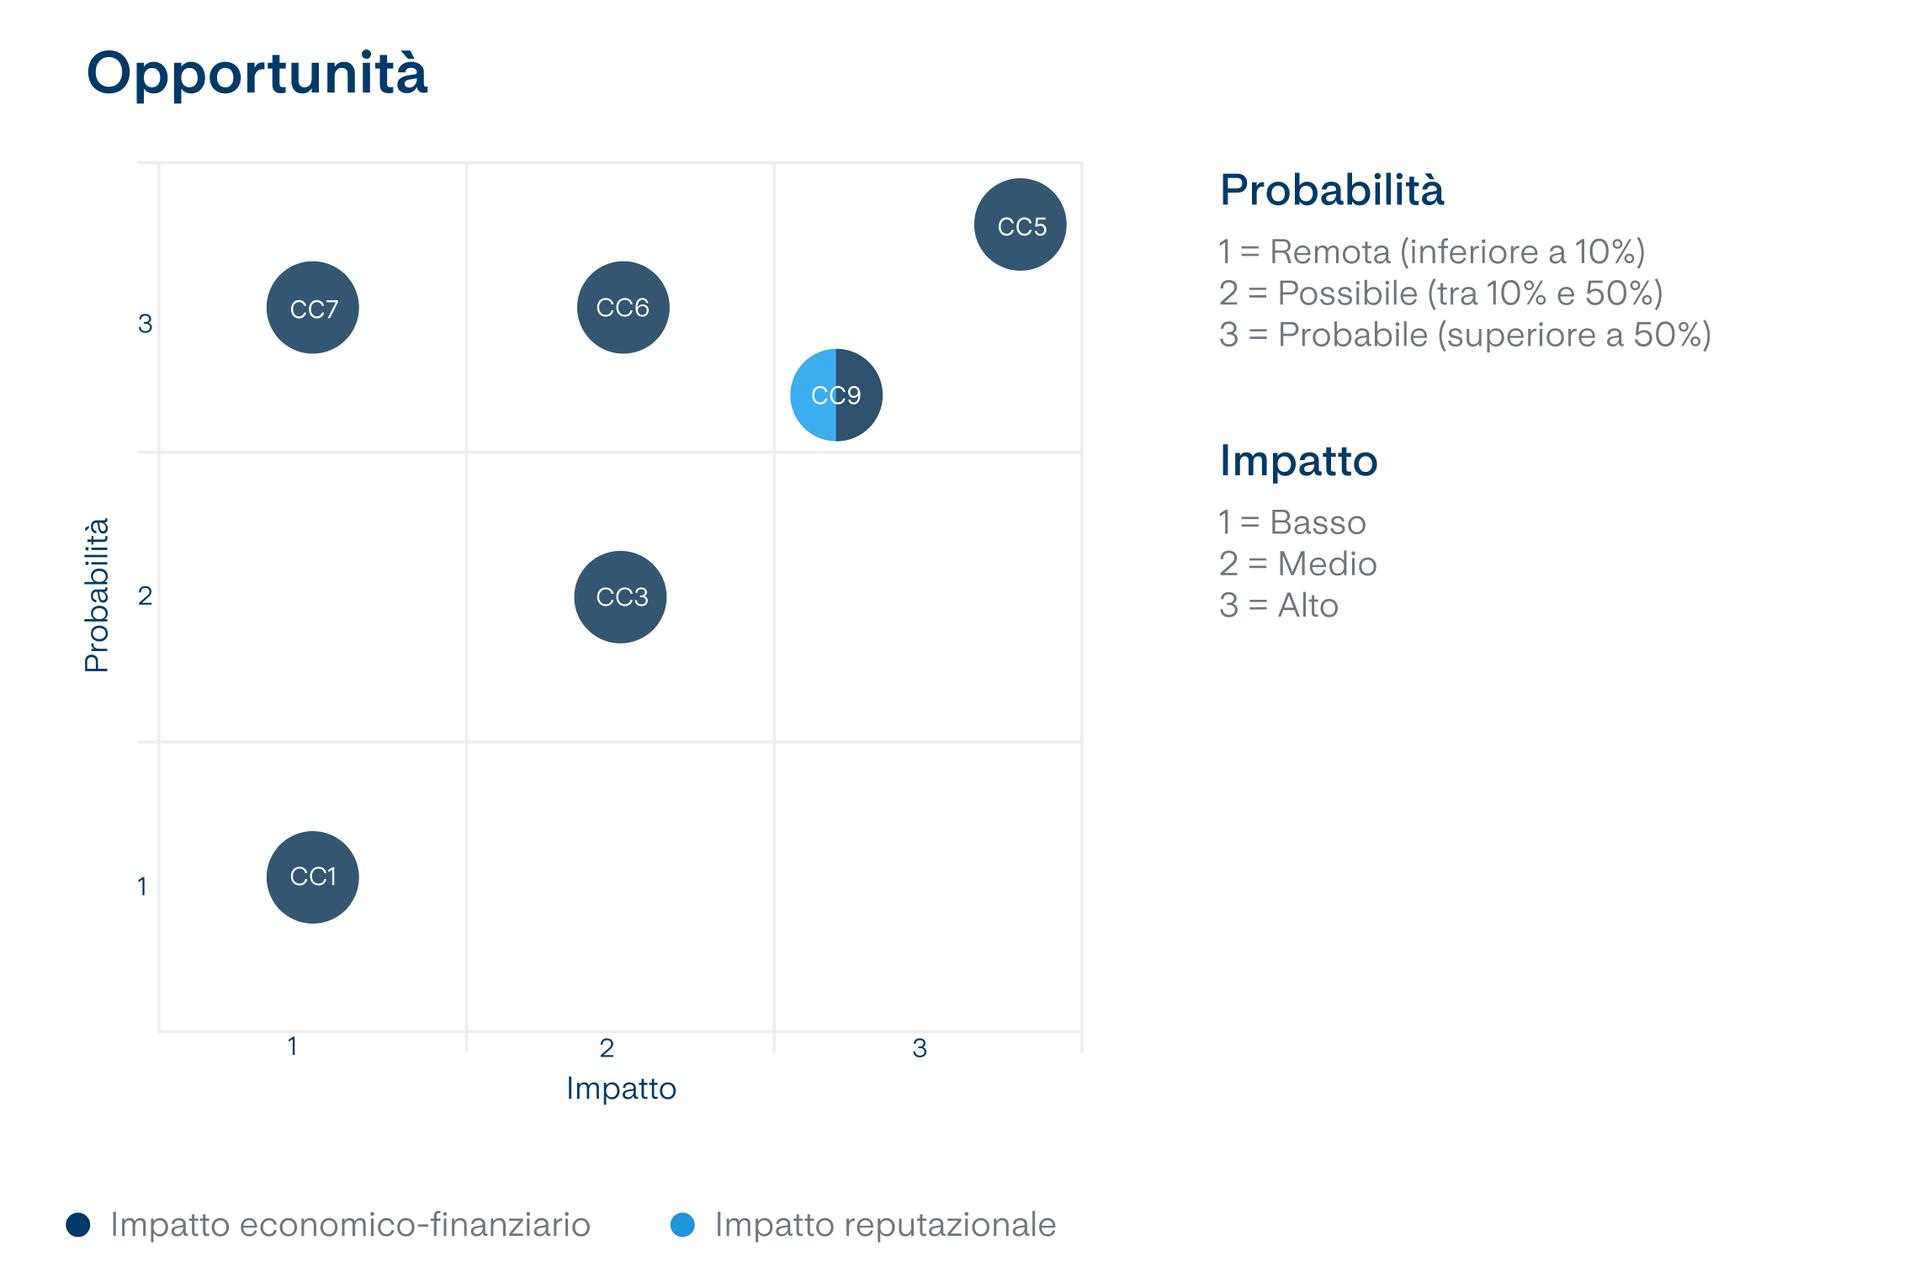The image size is (1920, 1282).
Task: Click the dark blue economico-finanziario legend dot
Action: pos(78,1224)
